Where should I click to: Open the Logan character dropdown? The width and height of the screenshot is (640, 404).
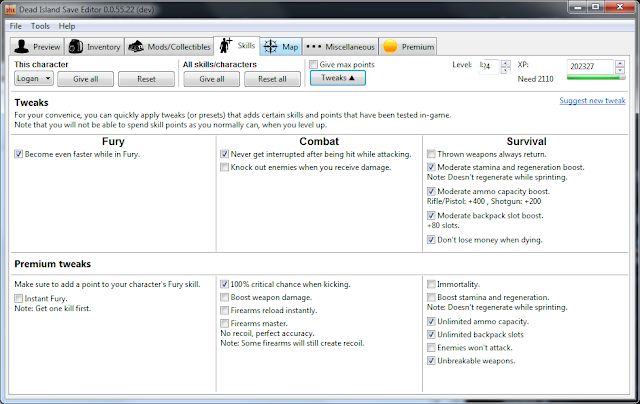click(x=34, y=78)
